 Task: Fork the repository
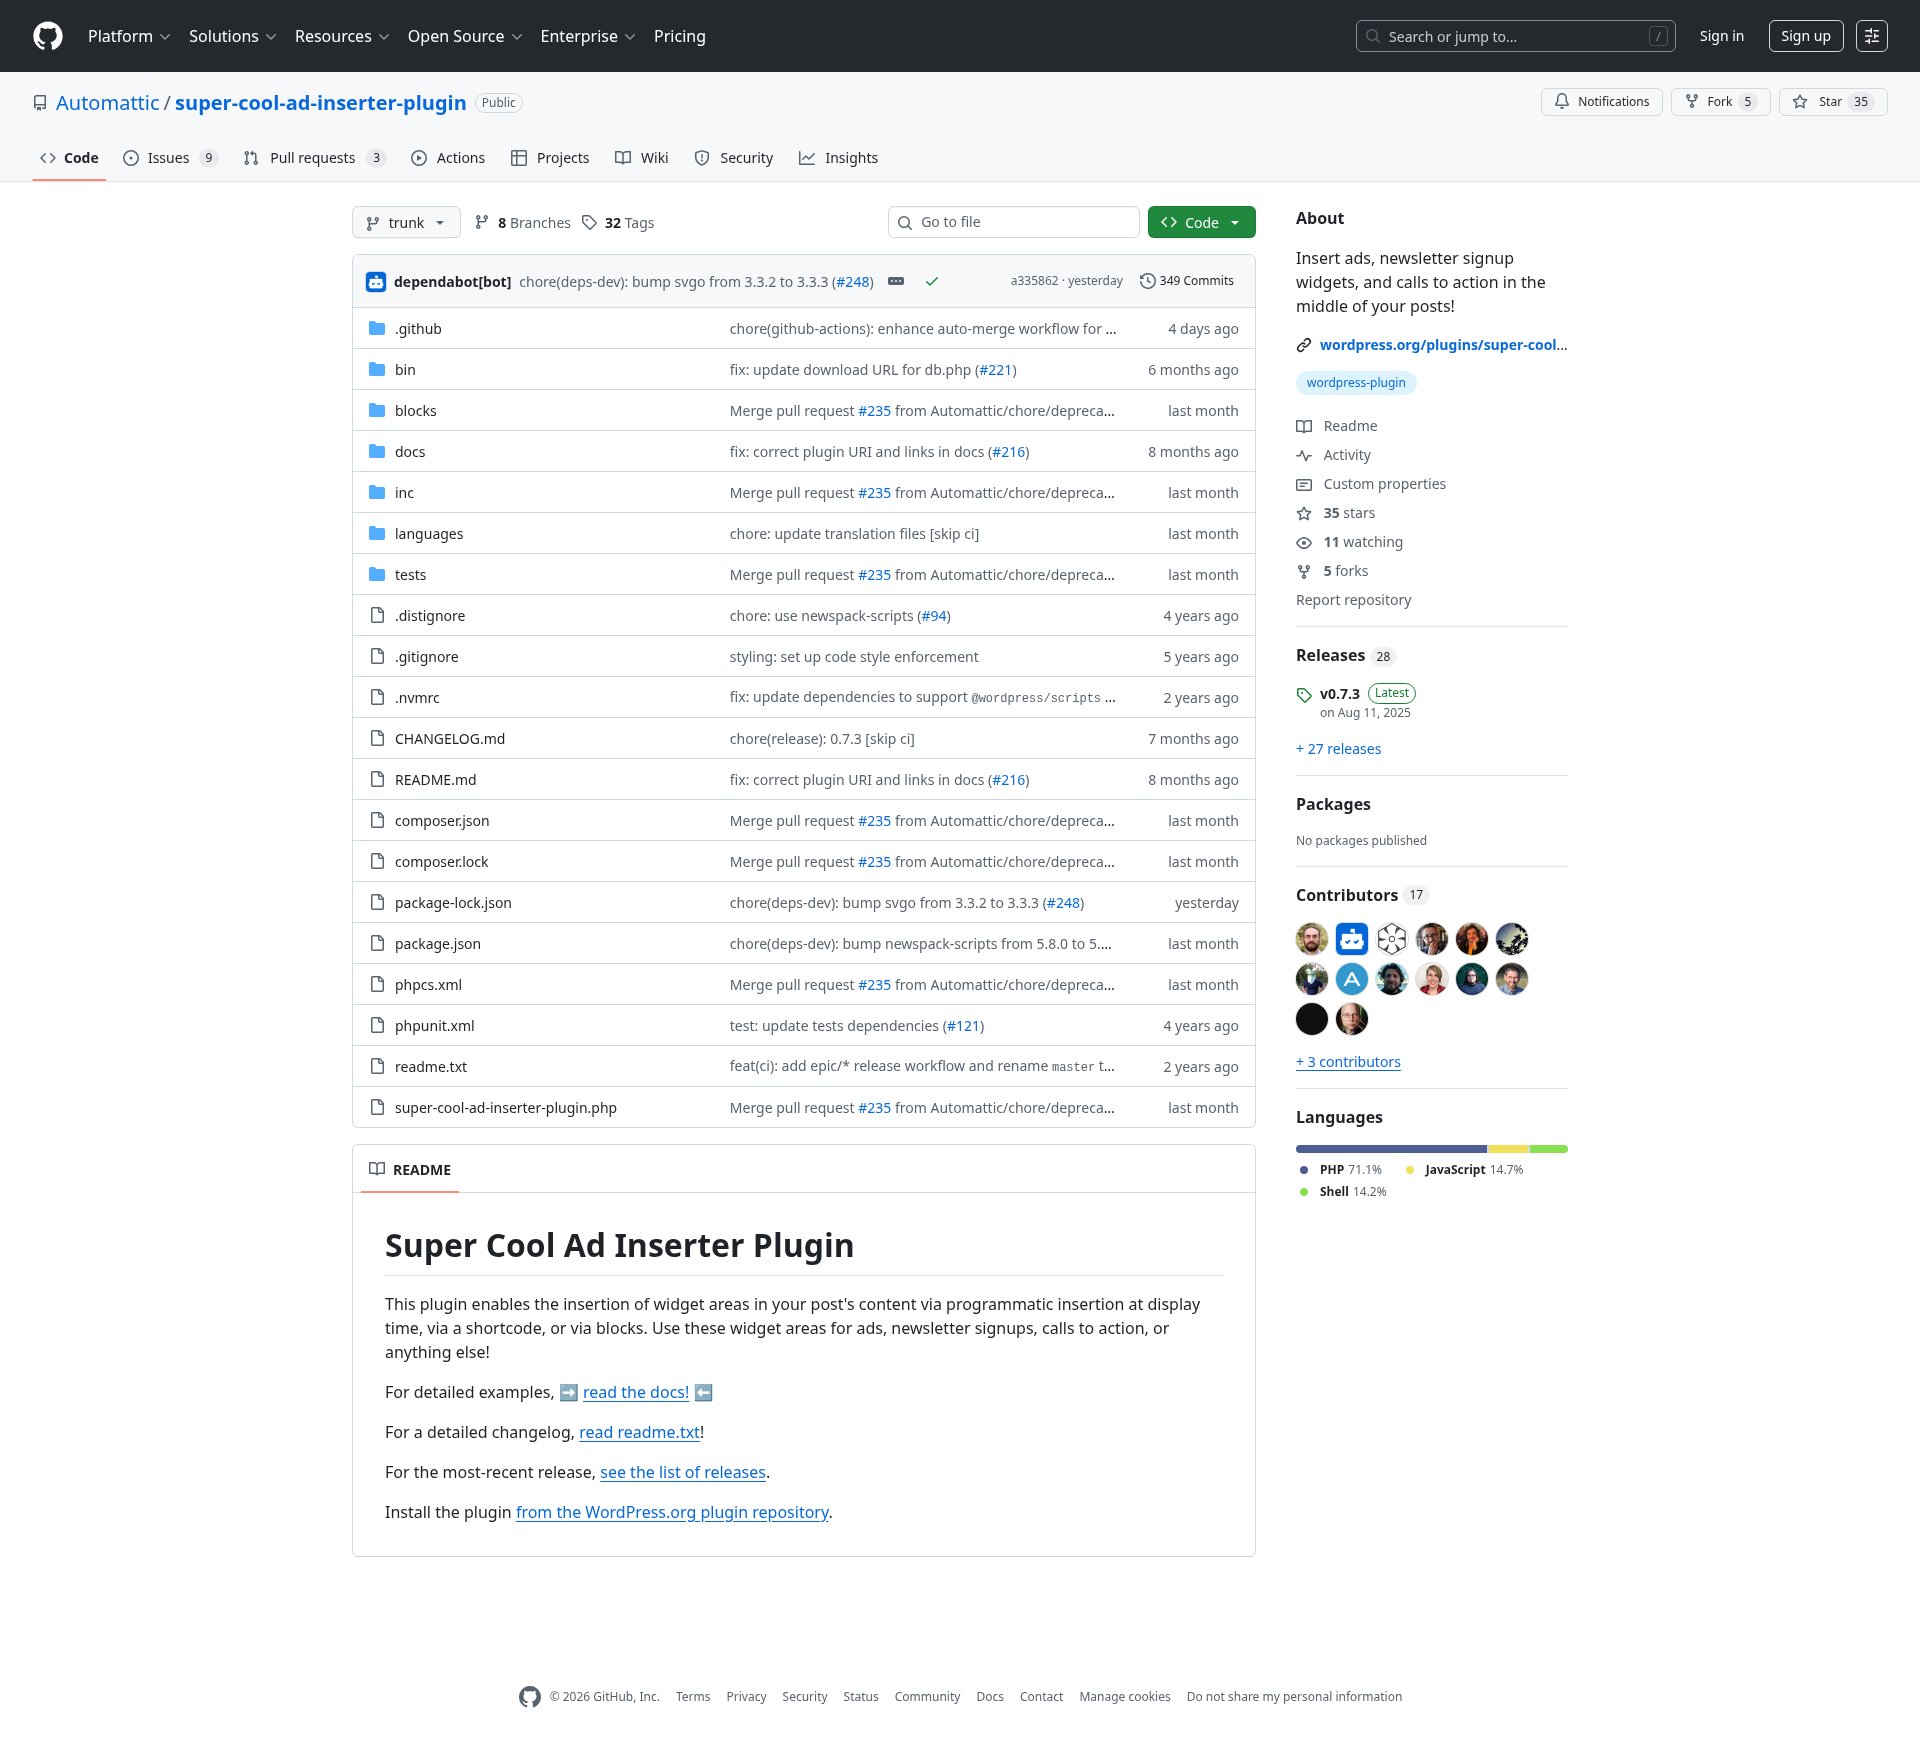[x=1720, y=102]
